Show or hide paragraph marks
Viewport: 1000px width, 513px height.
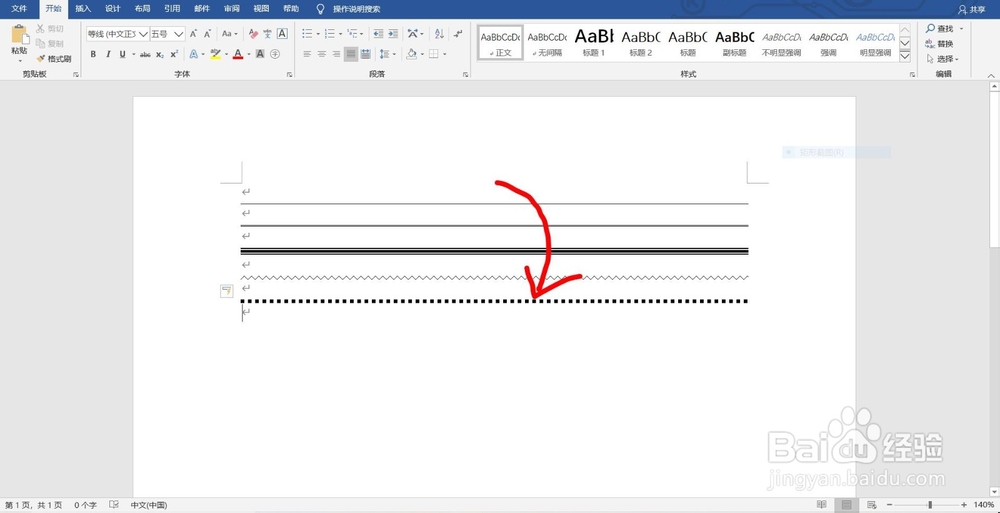click(458, 34)
